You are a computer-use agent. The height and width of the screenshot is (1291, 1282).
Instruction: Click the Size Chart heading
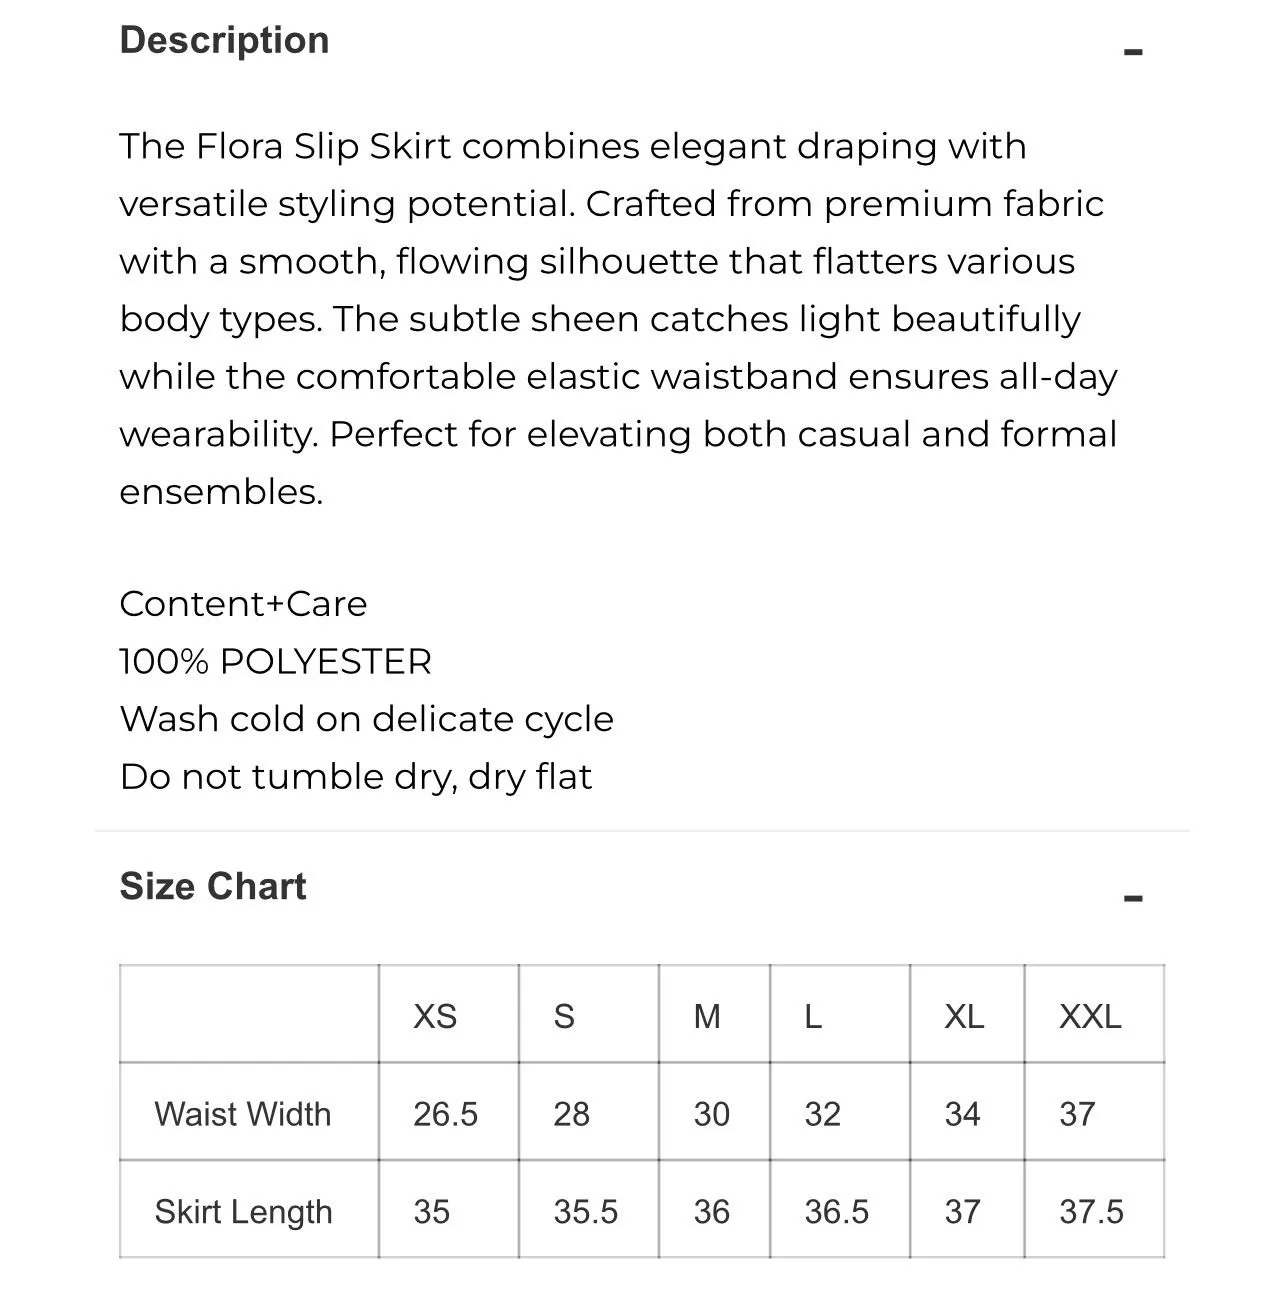tap(213, 886)
